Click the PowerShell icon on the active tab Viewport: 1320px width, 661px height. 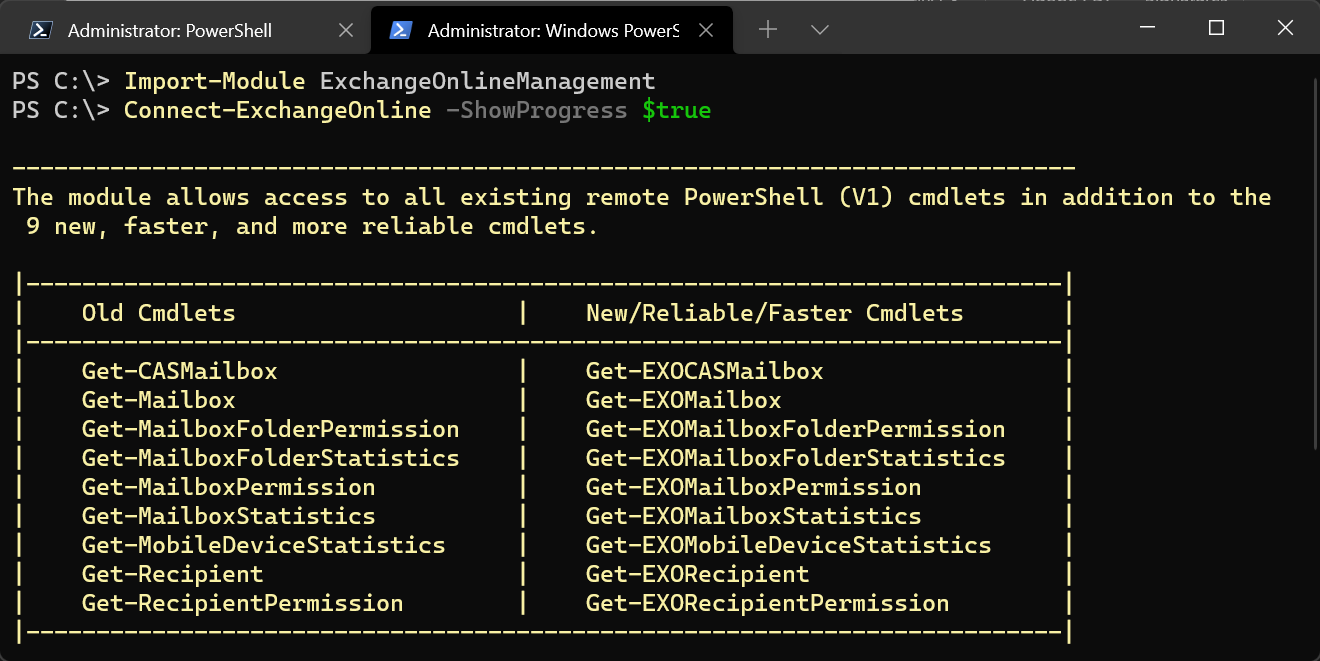pyautogui.click(x=400, y=30)
